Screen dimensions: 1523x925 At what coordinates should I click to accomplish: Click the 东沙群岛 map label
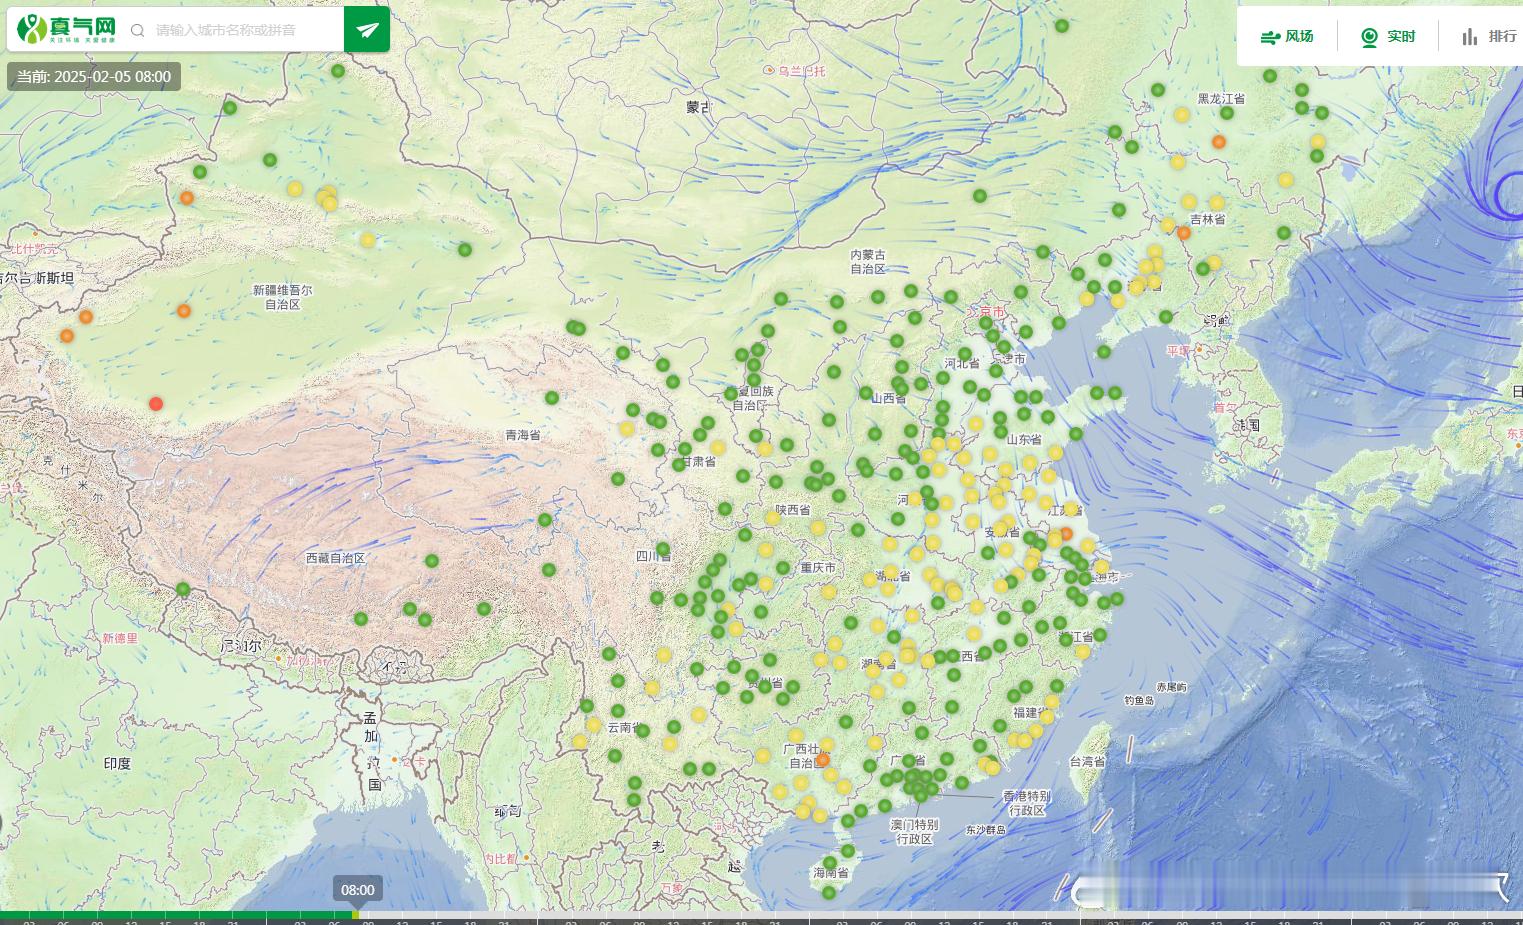986,830
